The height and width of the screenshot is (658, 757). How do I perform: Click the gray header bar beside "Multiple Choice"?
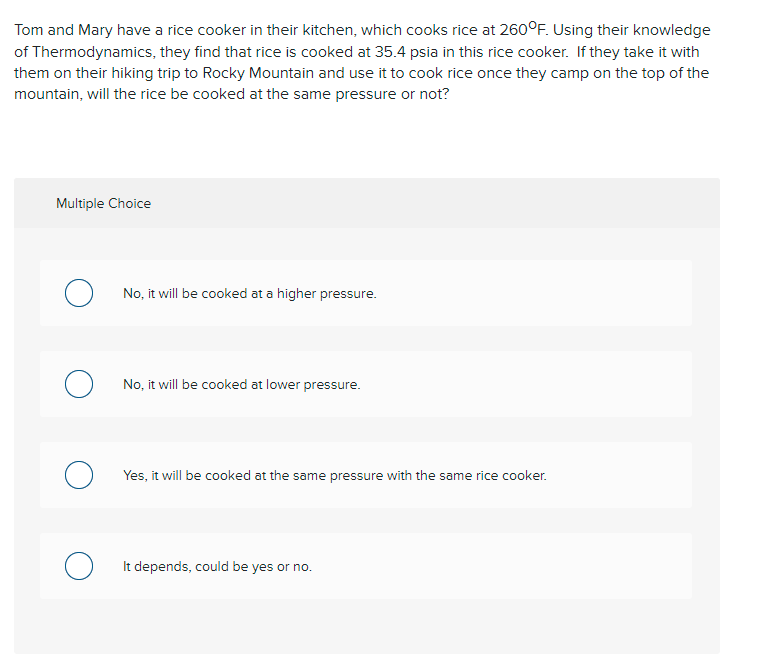pyautogui.click(x=435, y=203)
